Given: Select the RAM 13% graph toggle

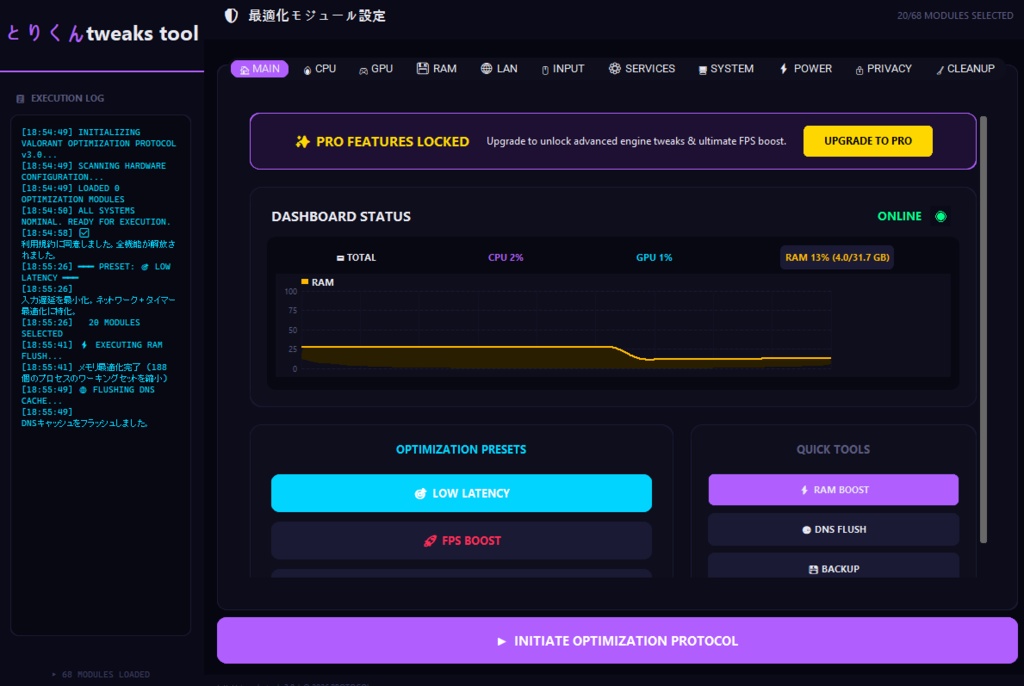Looking at the screenshot, I should coord(837,257).
